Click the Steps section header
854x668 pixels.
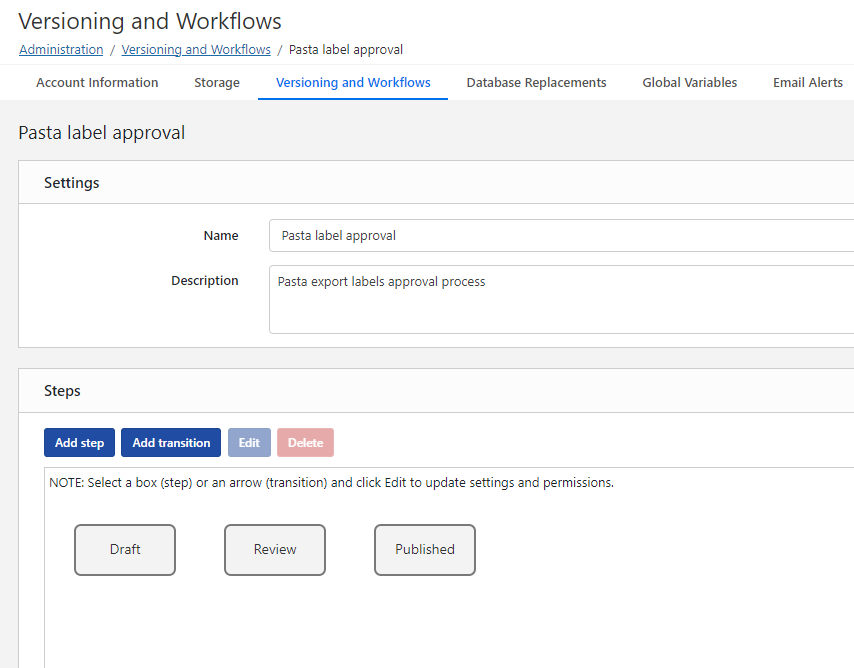(62, 391)
